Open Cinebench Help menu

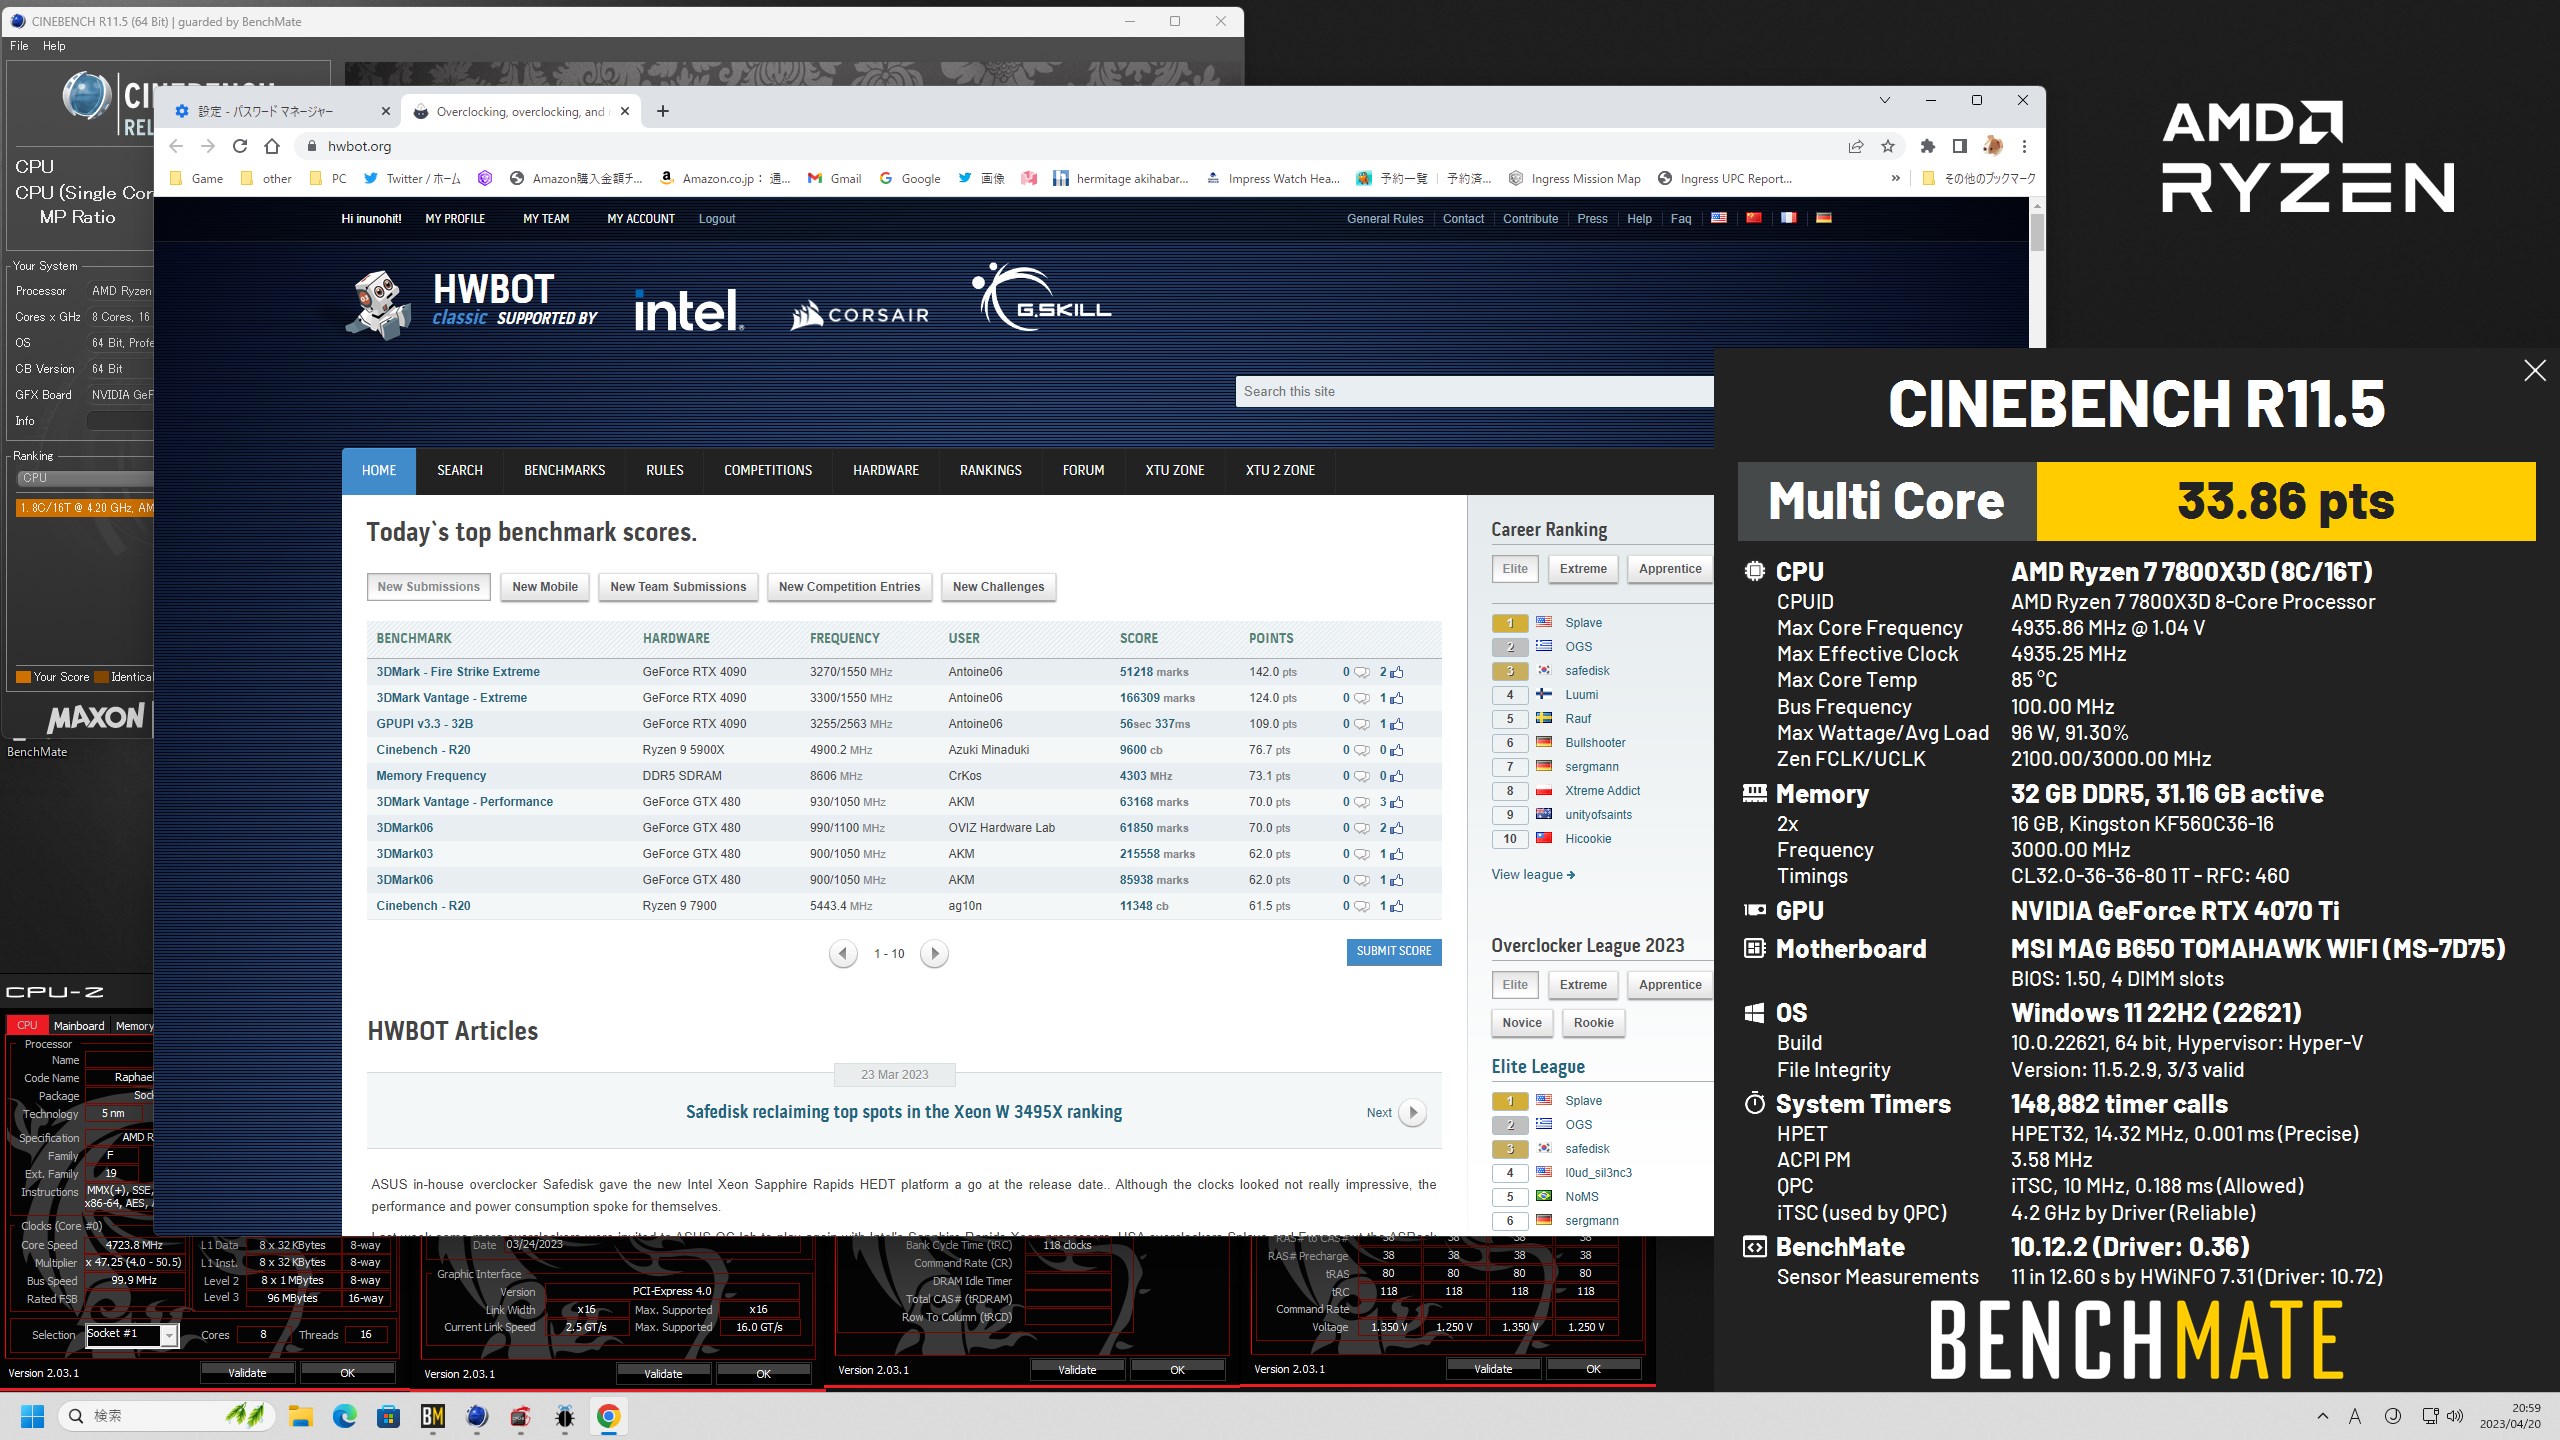click(x=54, y=46)
